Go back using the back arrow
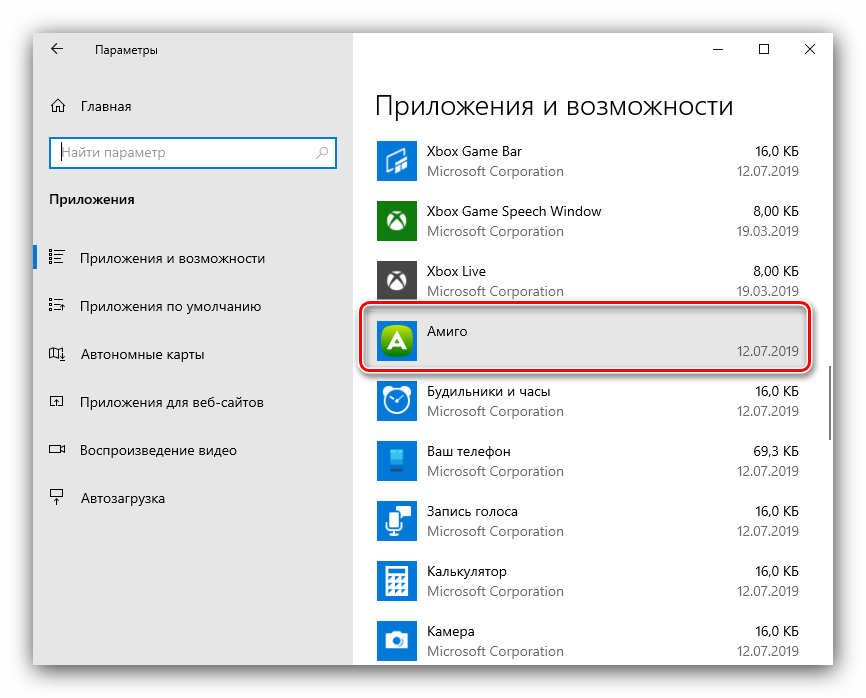The image size is (866, 698). click(x=57, y=49)
